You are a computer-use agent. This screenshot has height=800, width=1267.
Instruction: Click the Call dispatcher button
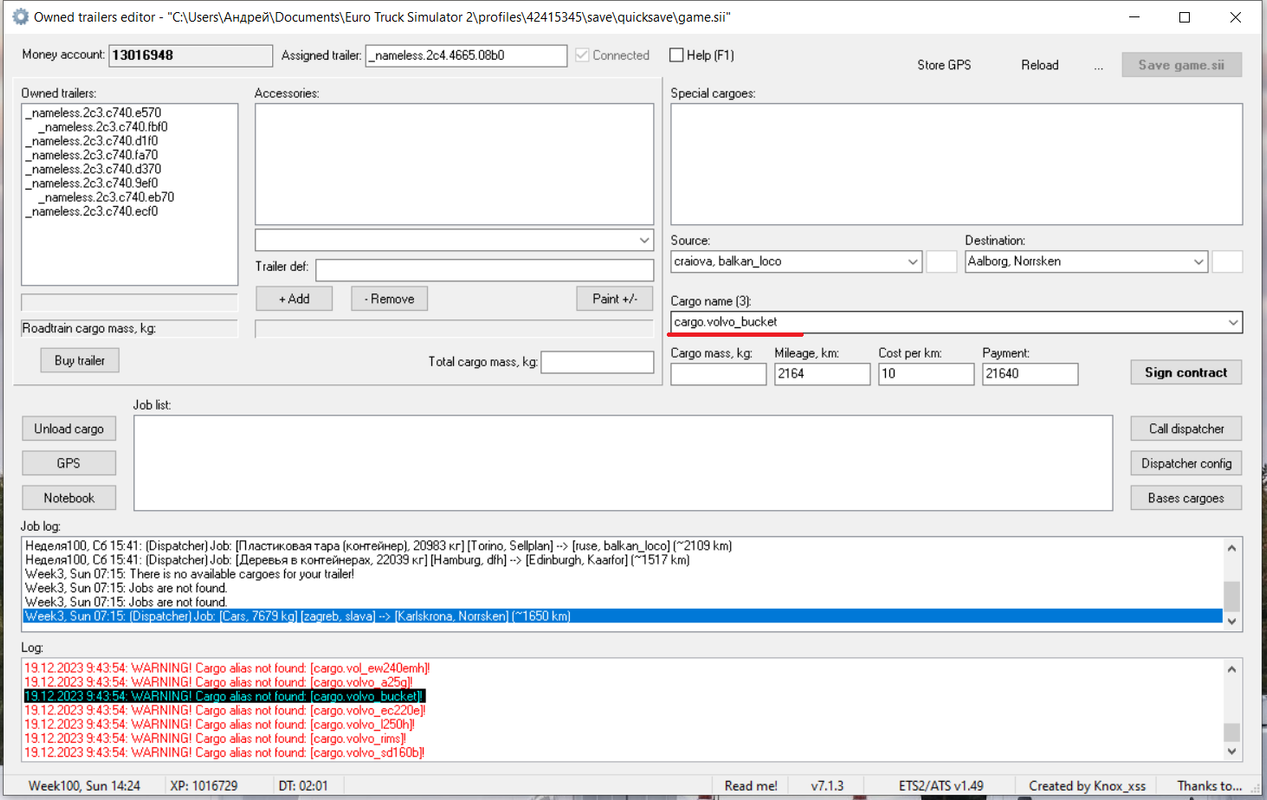click(x=1187, y=429)
